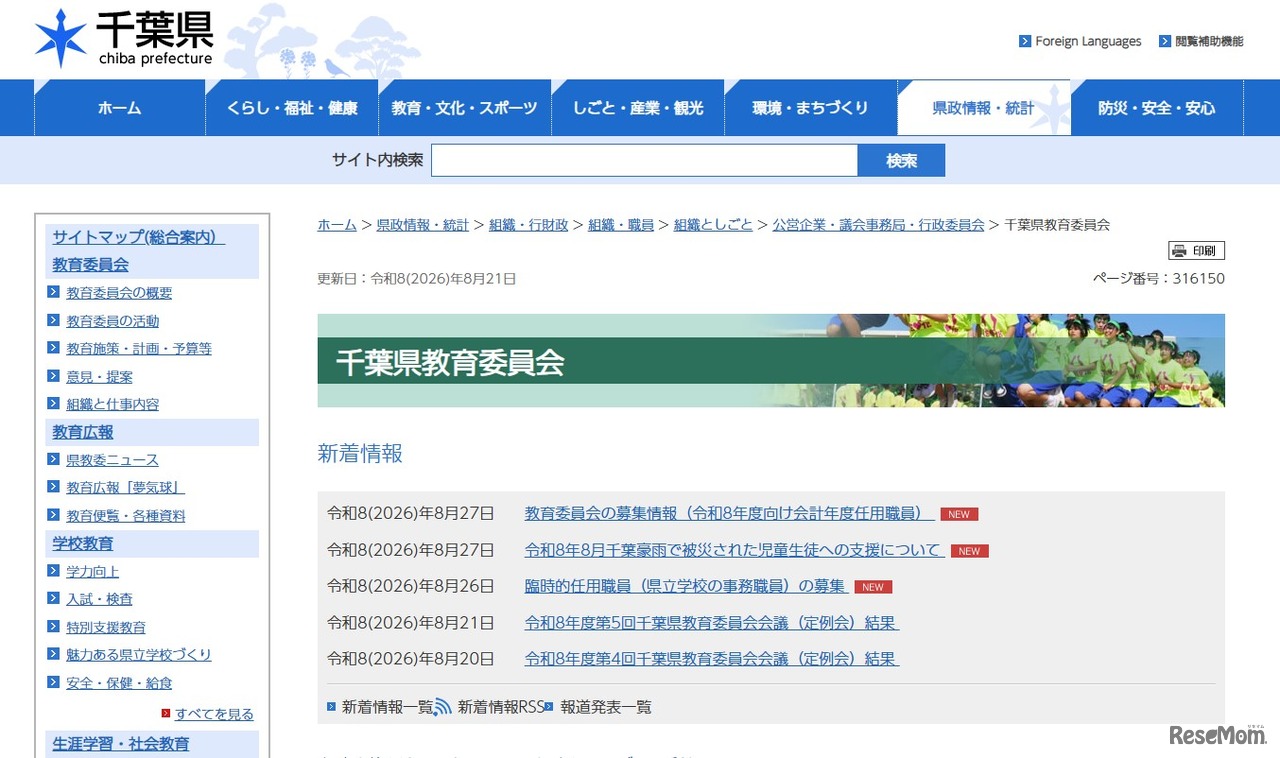The image size is (1280, 758).
Task: Click the 印刷 print button
Action: click(1196, 251)
